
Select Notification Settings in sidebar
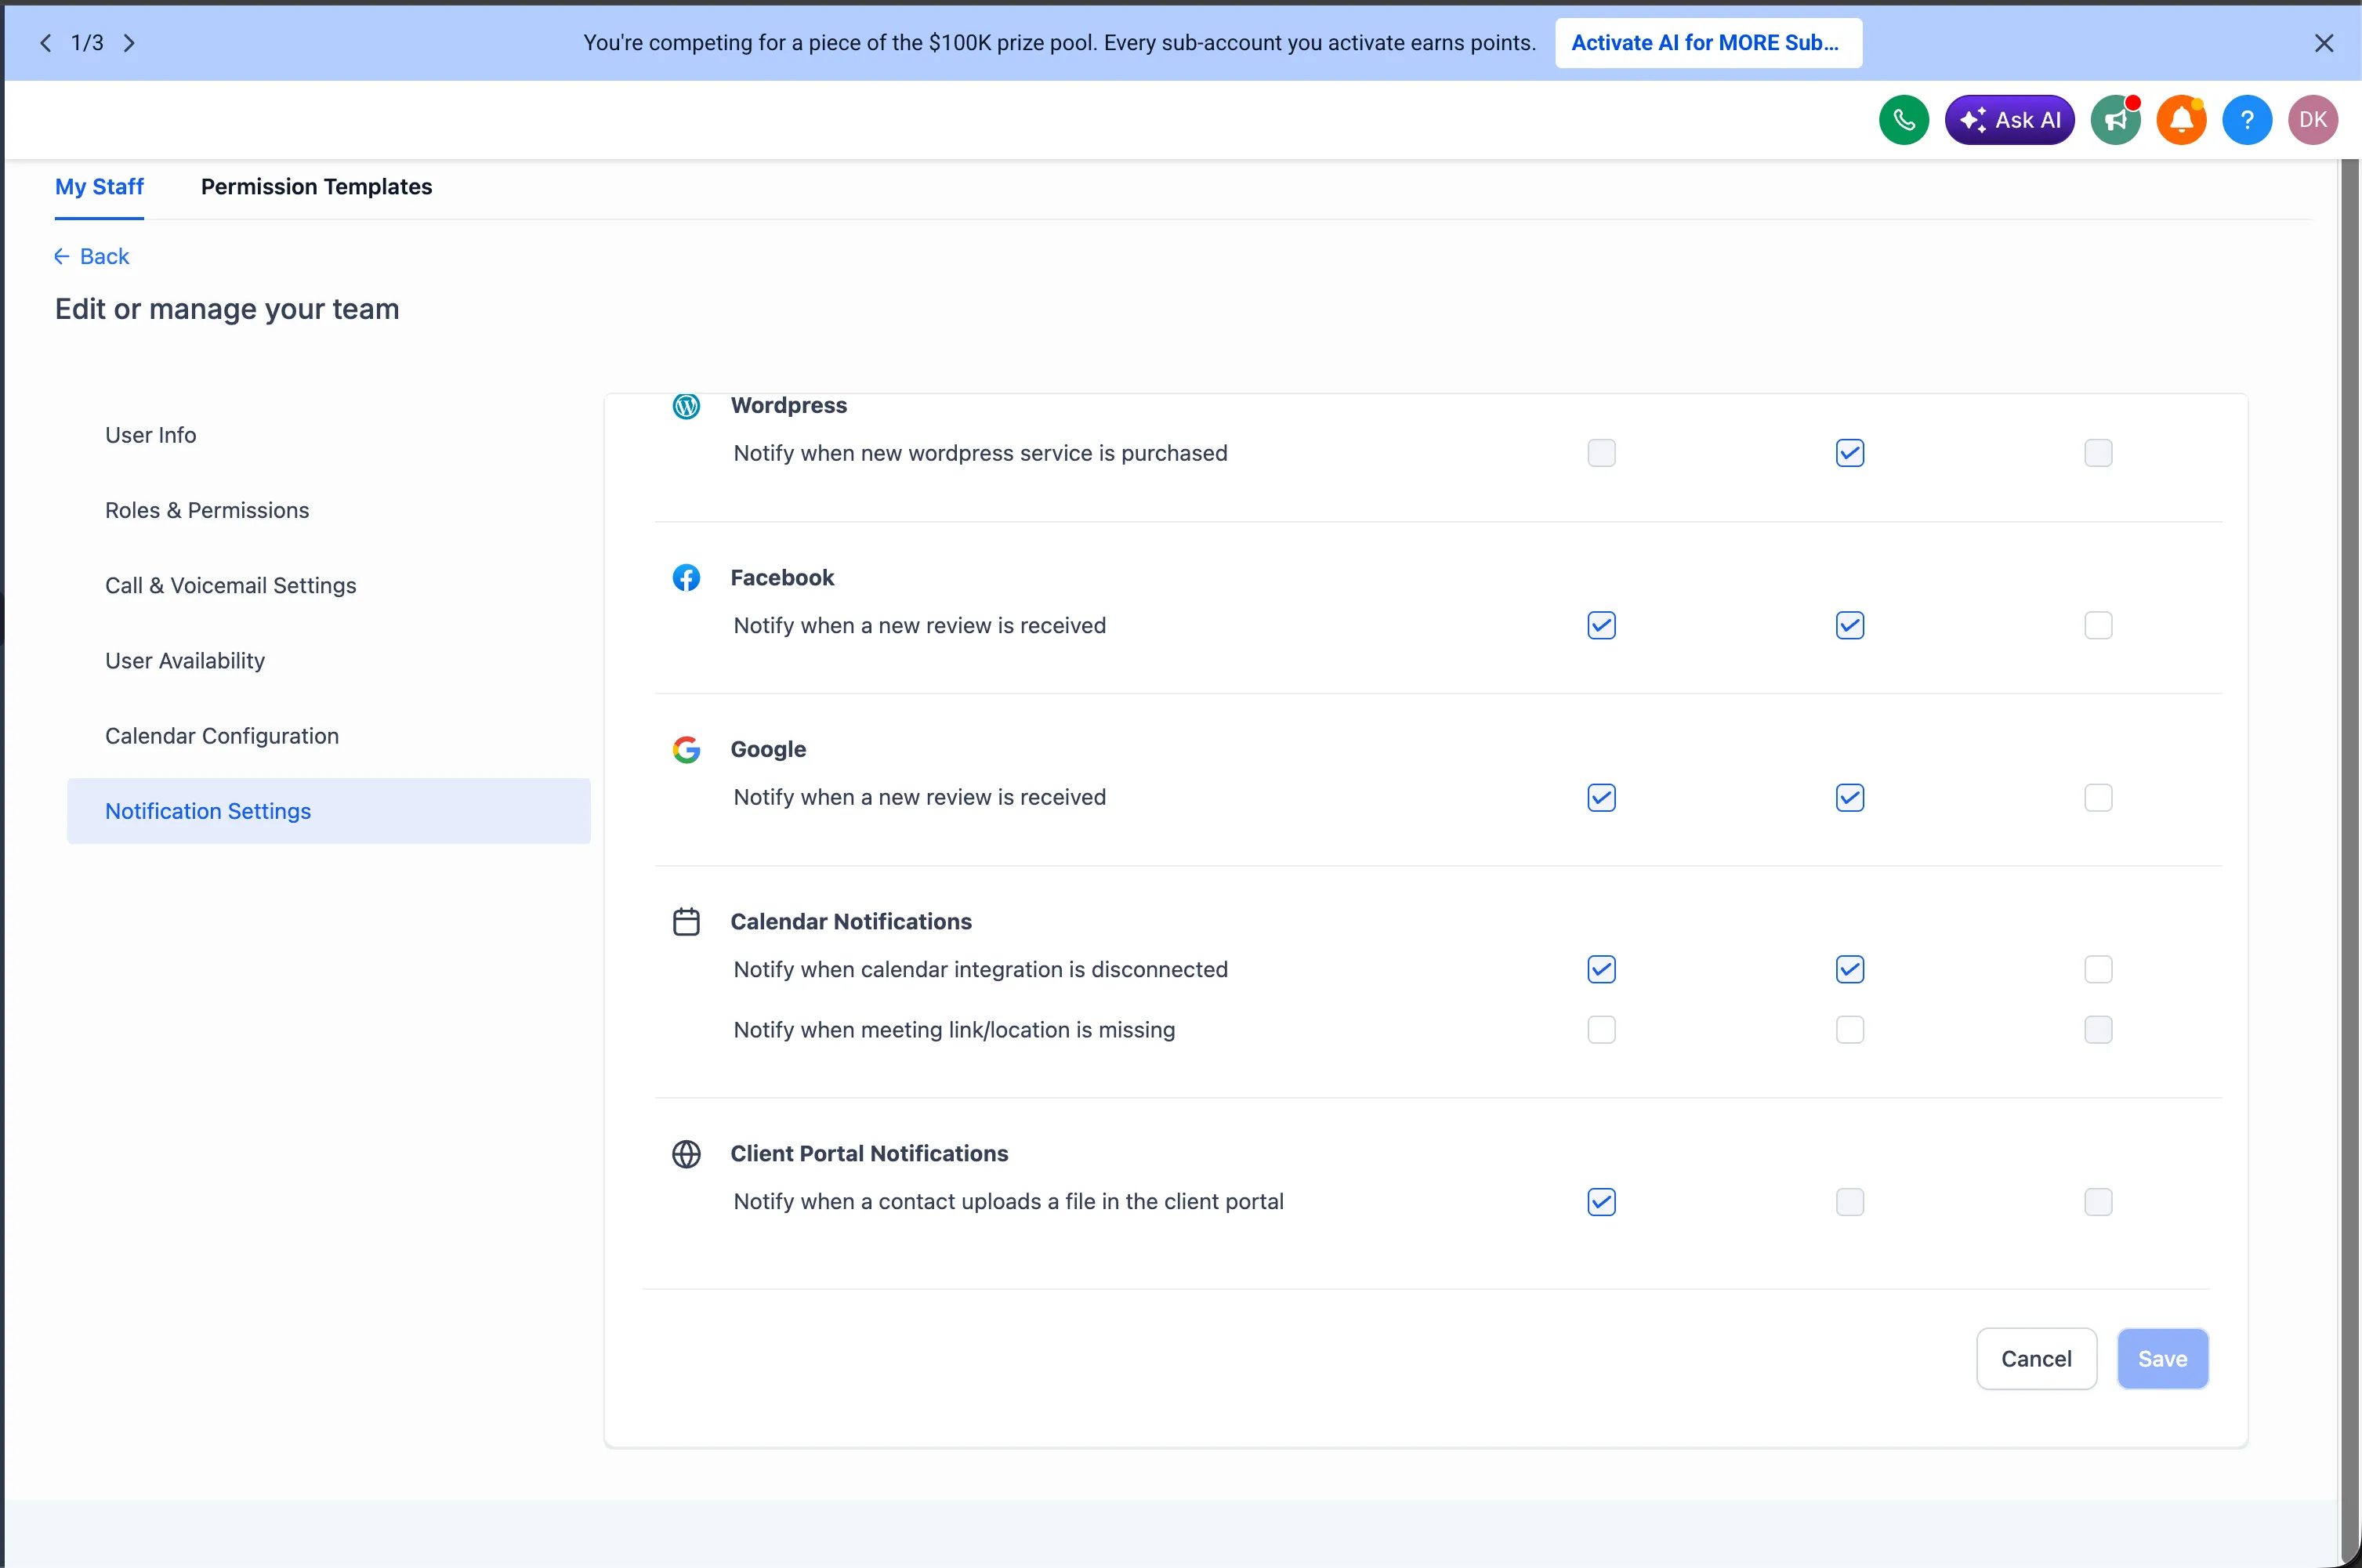click(329, 811)
